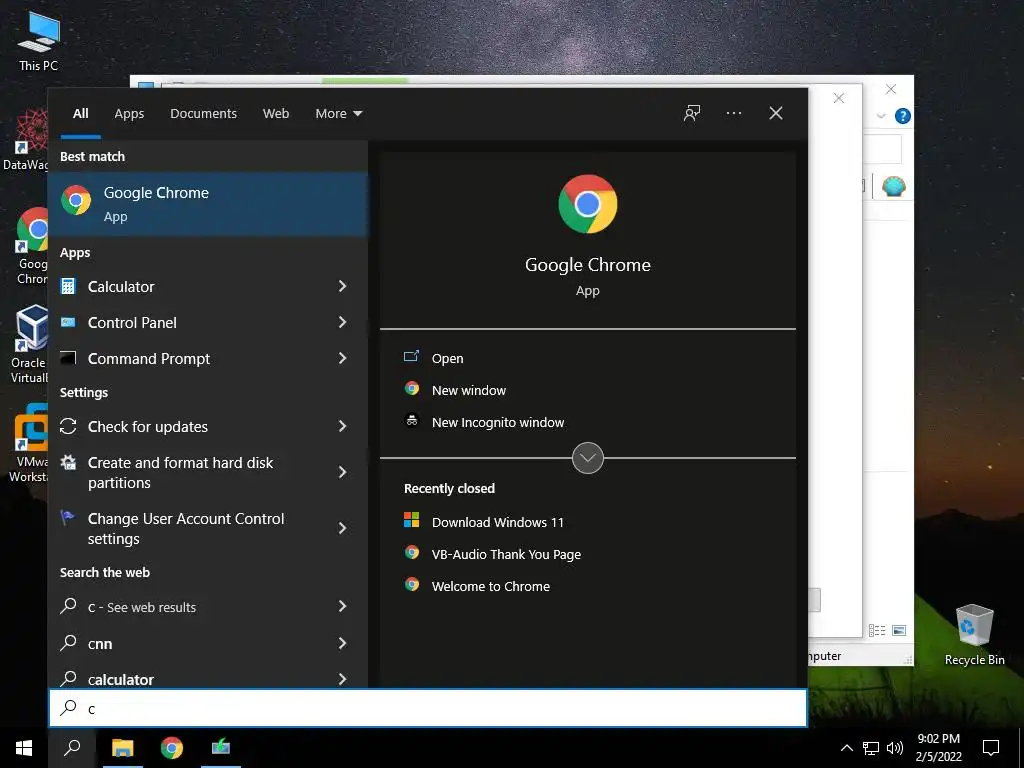
Task: Open the notification center icon
Action: point(991,748)
